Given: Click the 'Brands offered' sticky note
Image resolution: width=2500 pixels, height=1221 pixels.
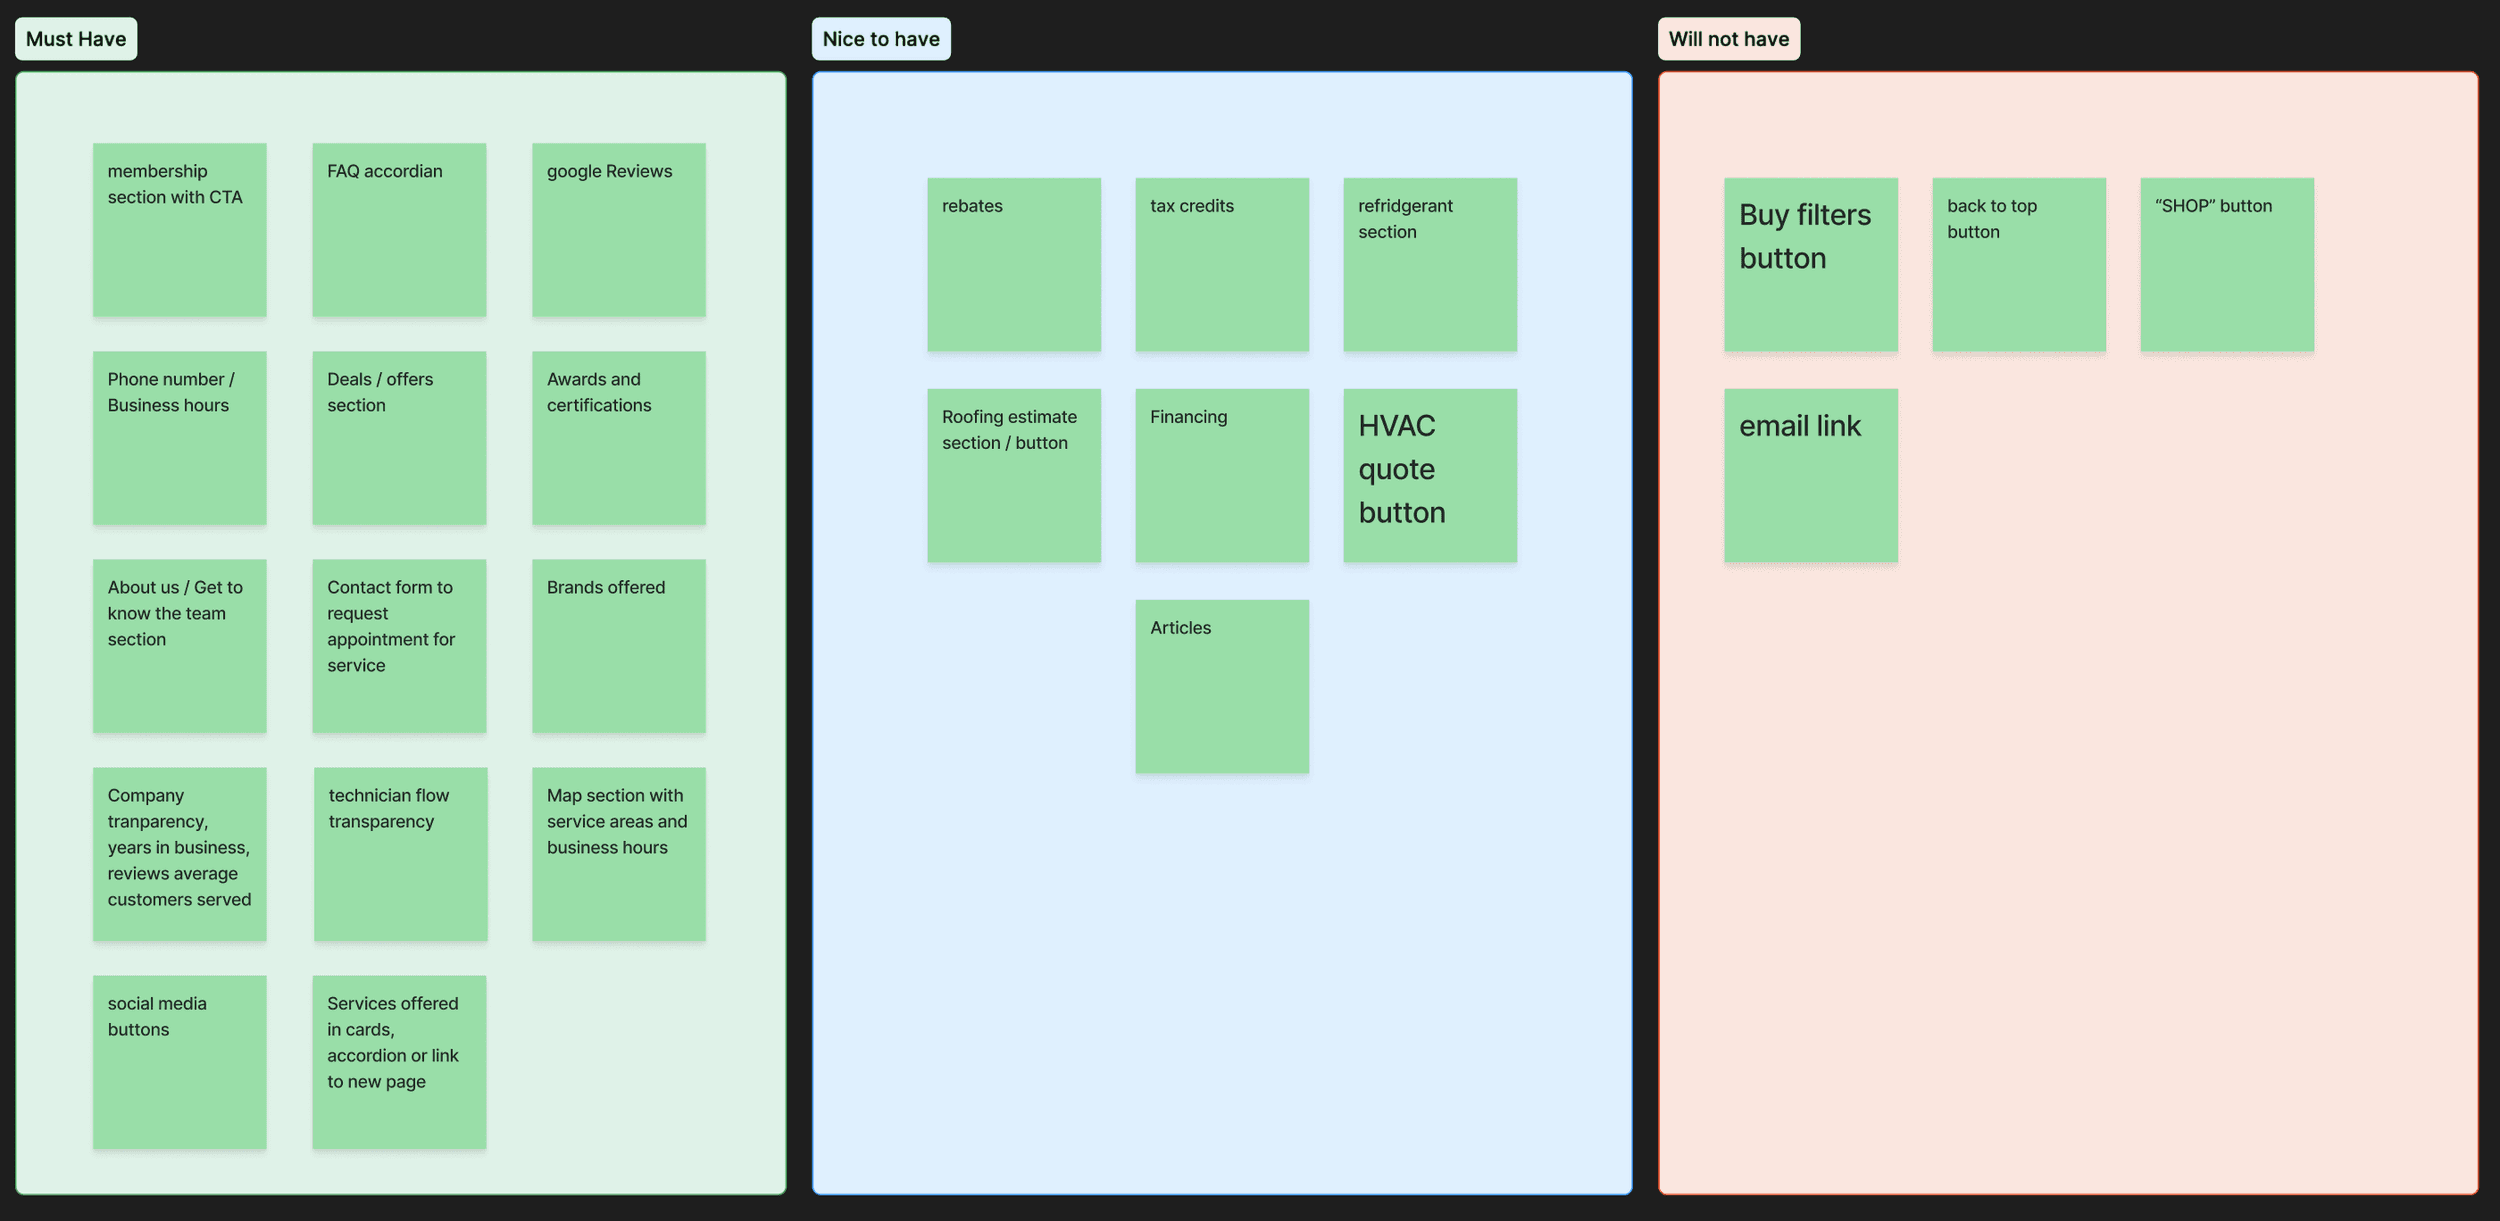Looking at the screenshot, I should [618, 646].
